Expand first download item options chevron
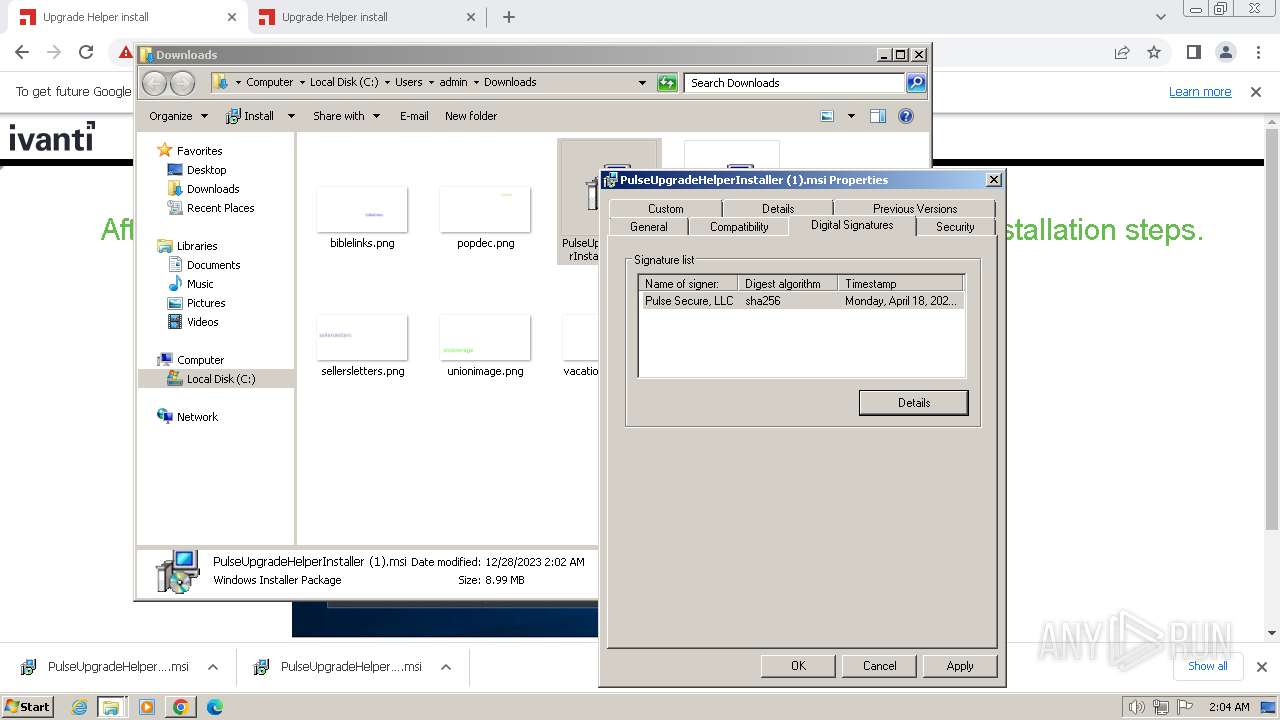This screenshot has height=720, width=1280. point(212,667)
